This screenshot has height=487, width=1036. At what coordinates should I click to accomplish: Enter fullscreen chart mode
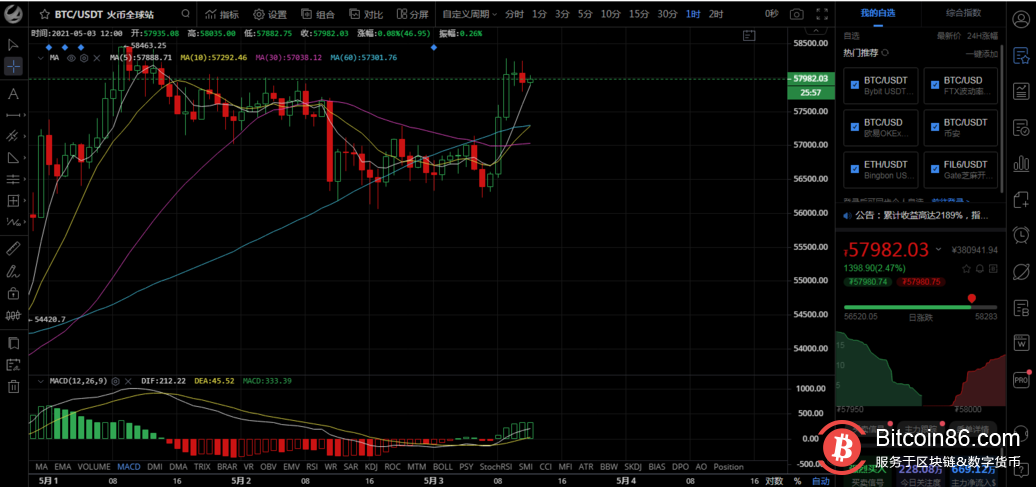click(822, 14)
